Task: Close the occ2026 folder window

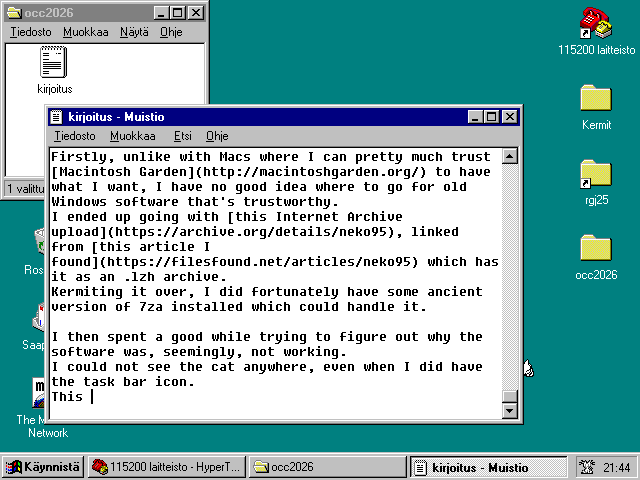Action: 196,13
